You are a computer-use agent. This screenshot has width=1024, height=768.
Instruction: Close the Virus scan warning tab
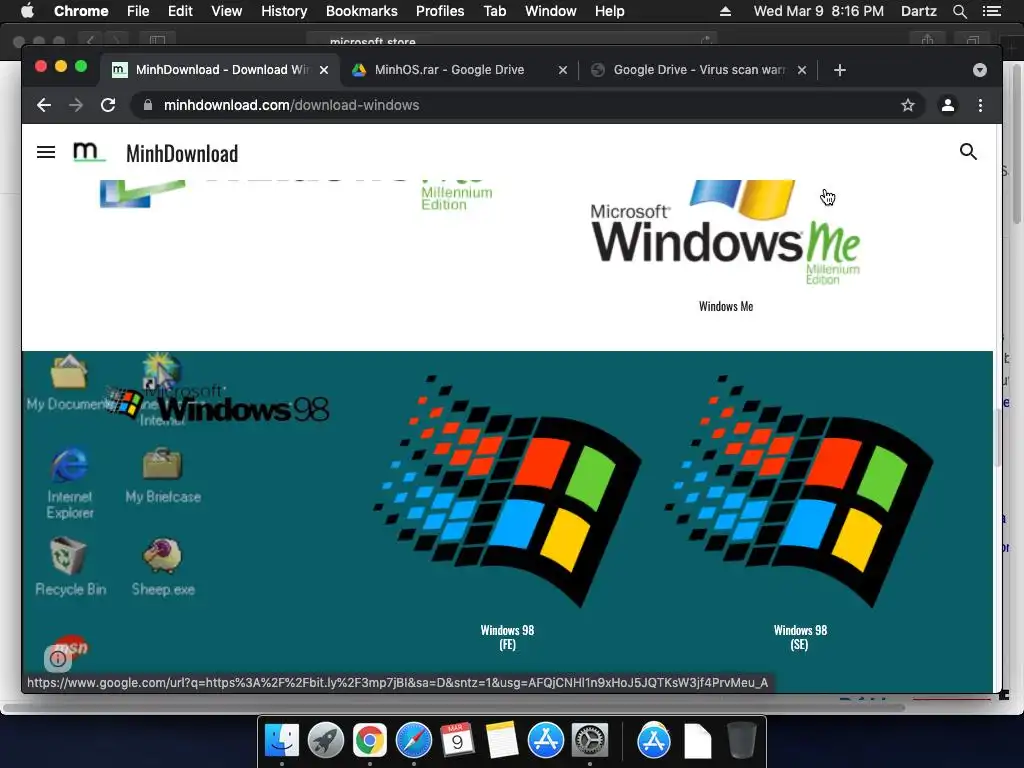coord(802,70)
